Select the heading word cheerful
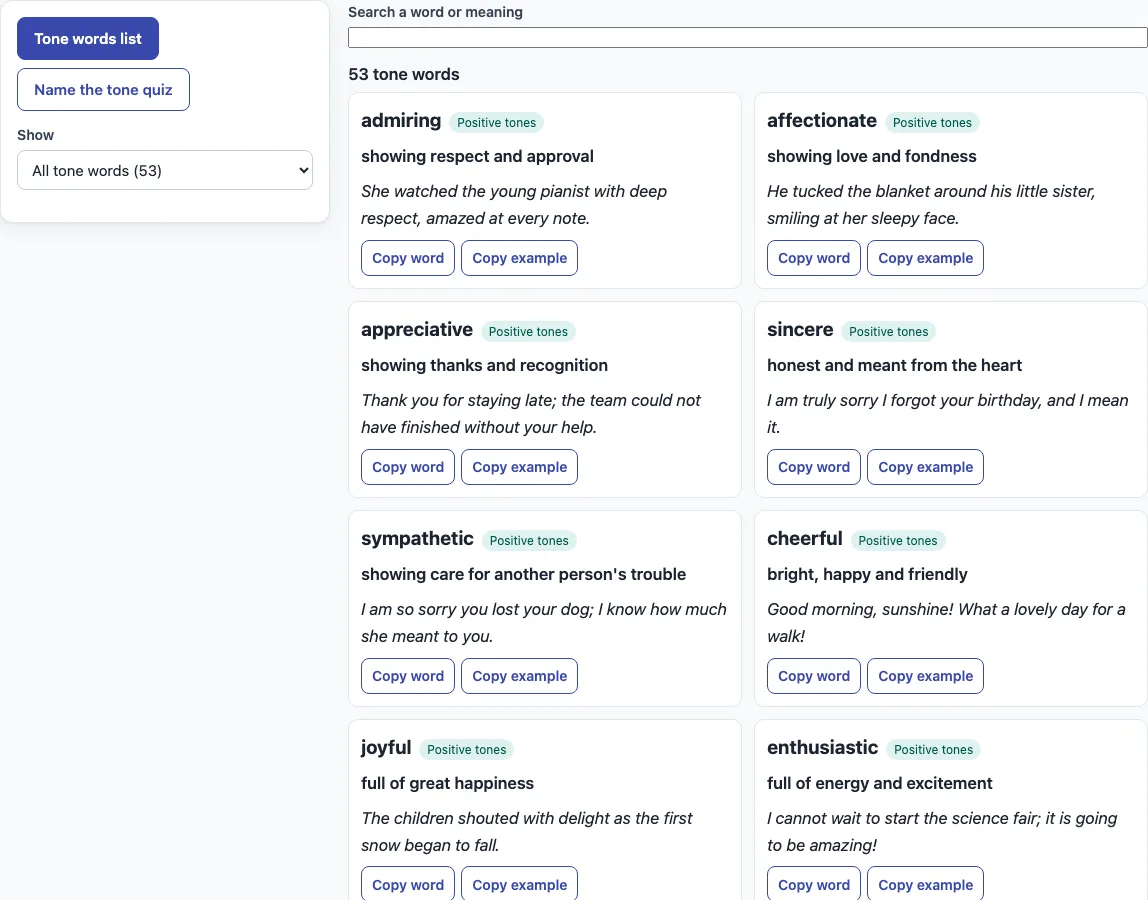Screen dimensions: 1148x900 (805, 539)
